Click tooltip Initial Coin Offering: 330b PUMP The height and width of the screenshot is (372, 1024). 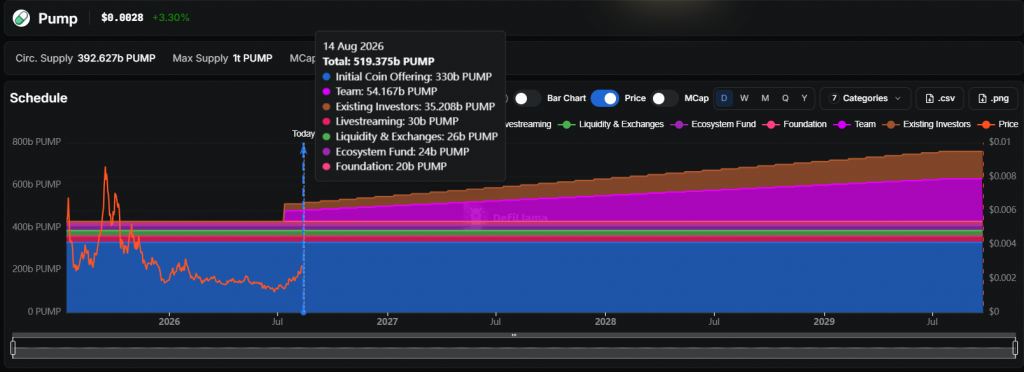[x=407, y=76]
